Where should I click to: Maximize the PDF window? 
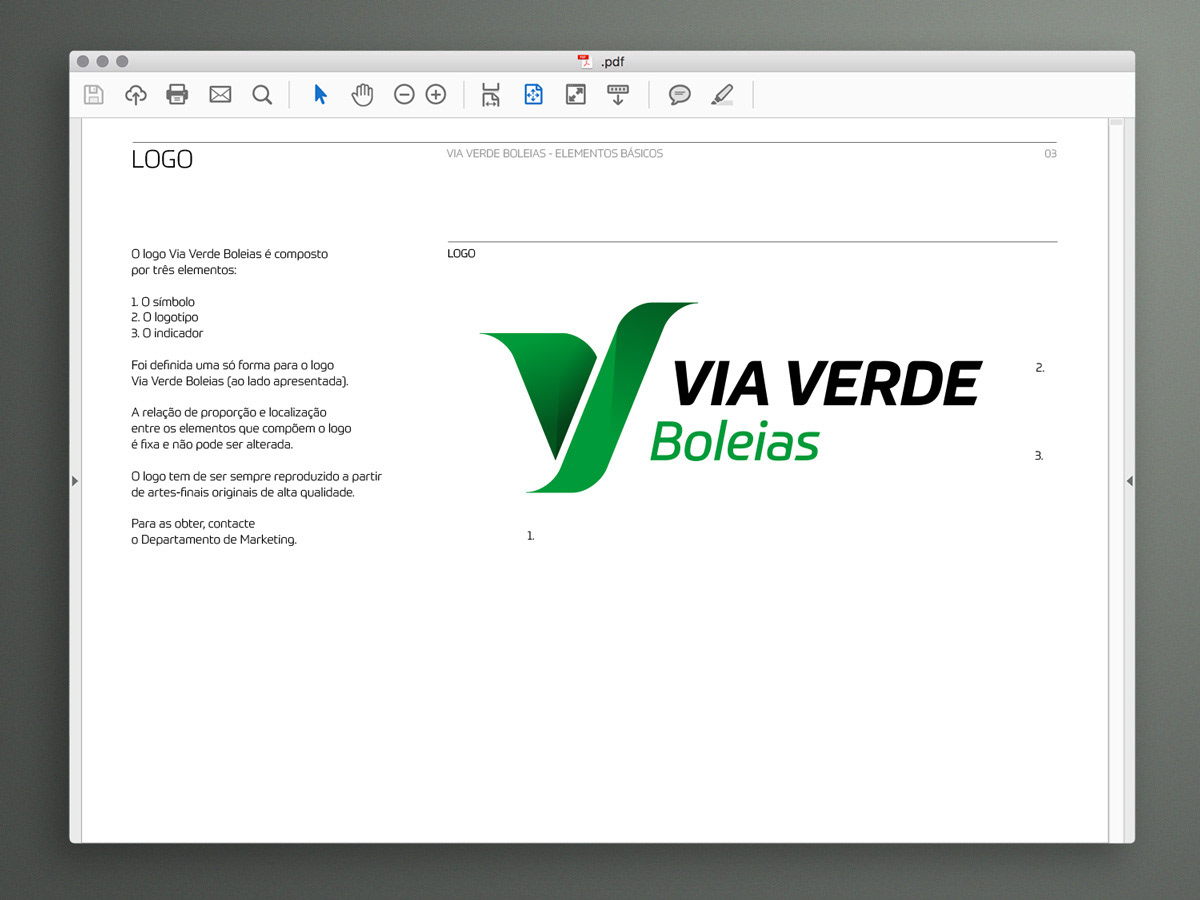pos(122,61)
